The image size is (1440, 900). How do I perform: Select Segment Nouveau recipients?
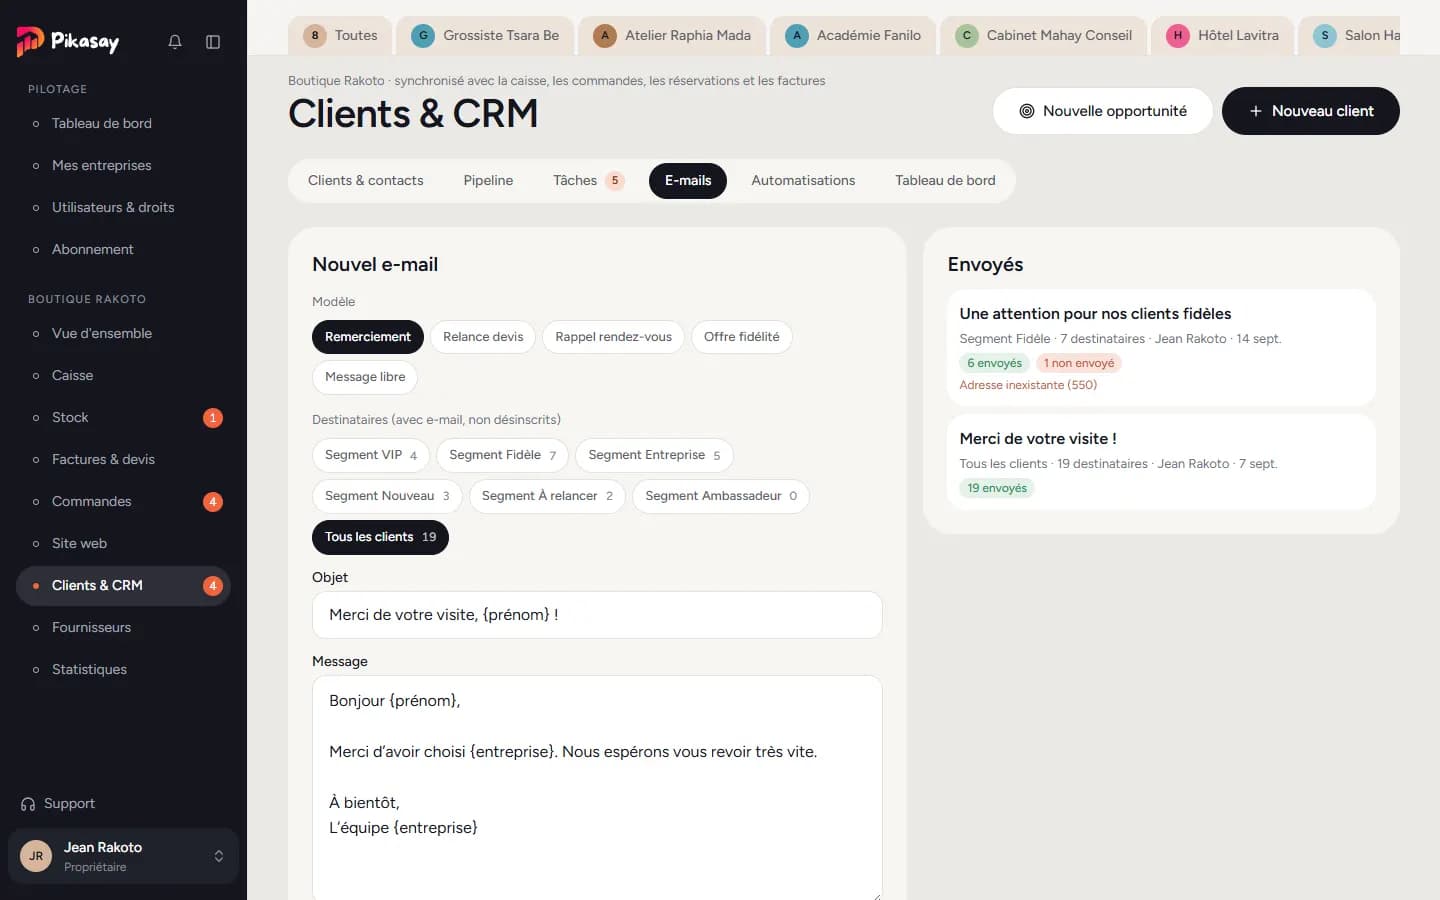click(x=387, y=496)
